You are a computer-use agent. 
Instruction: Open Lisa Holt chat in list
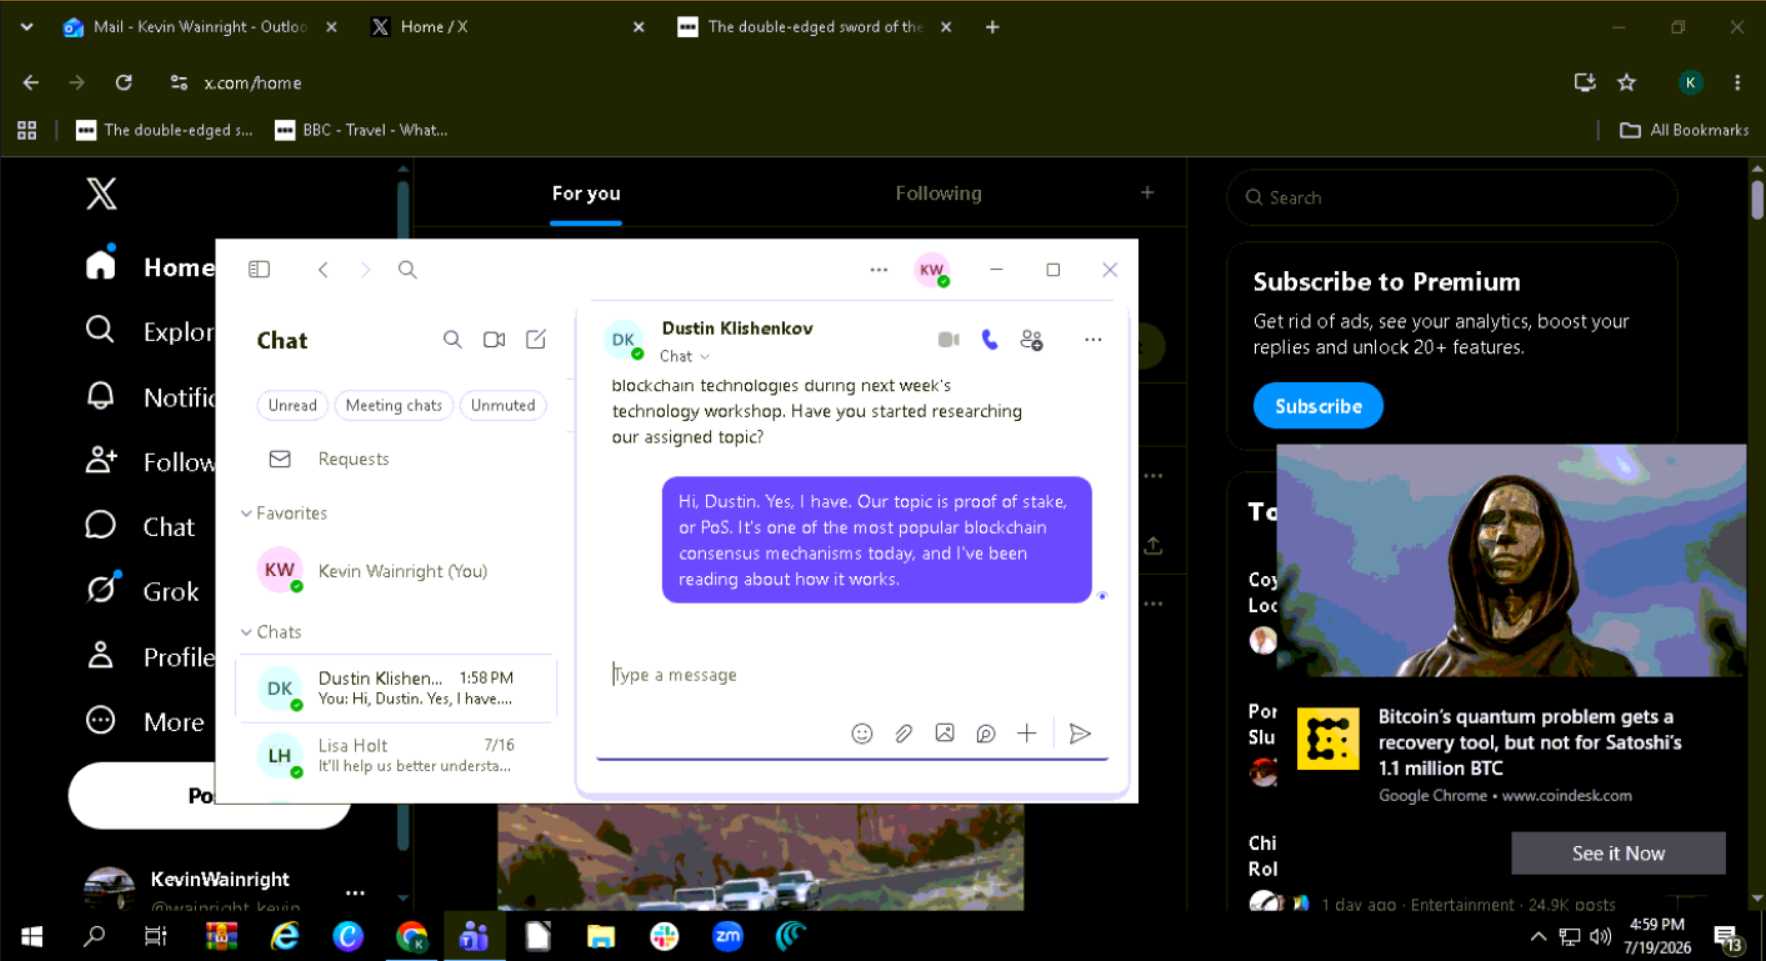click(x=396, y=756)
